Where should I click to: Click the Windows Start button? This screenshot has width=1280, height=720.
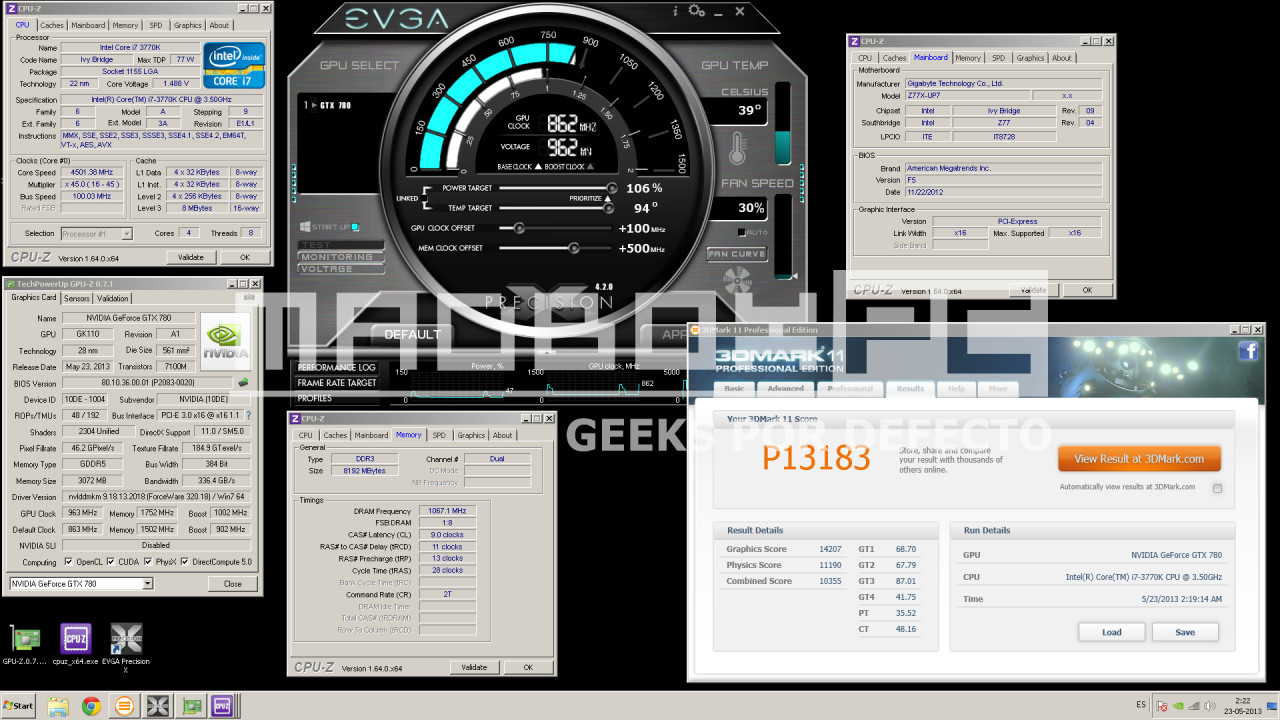(19, 706)
